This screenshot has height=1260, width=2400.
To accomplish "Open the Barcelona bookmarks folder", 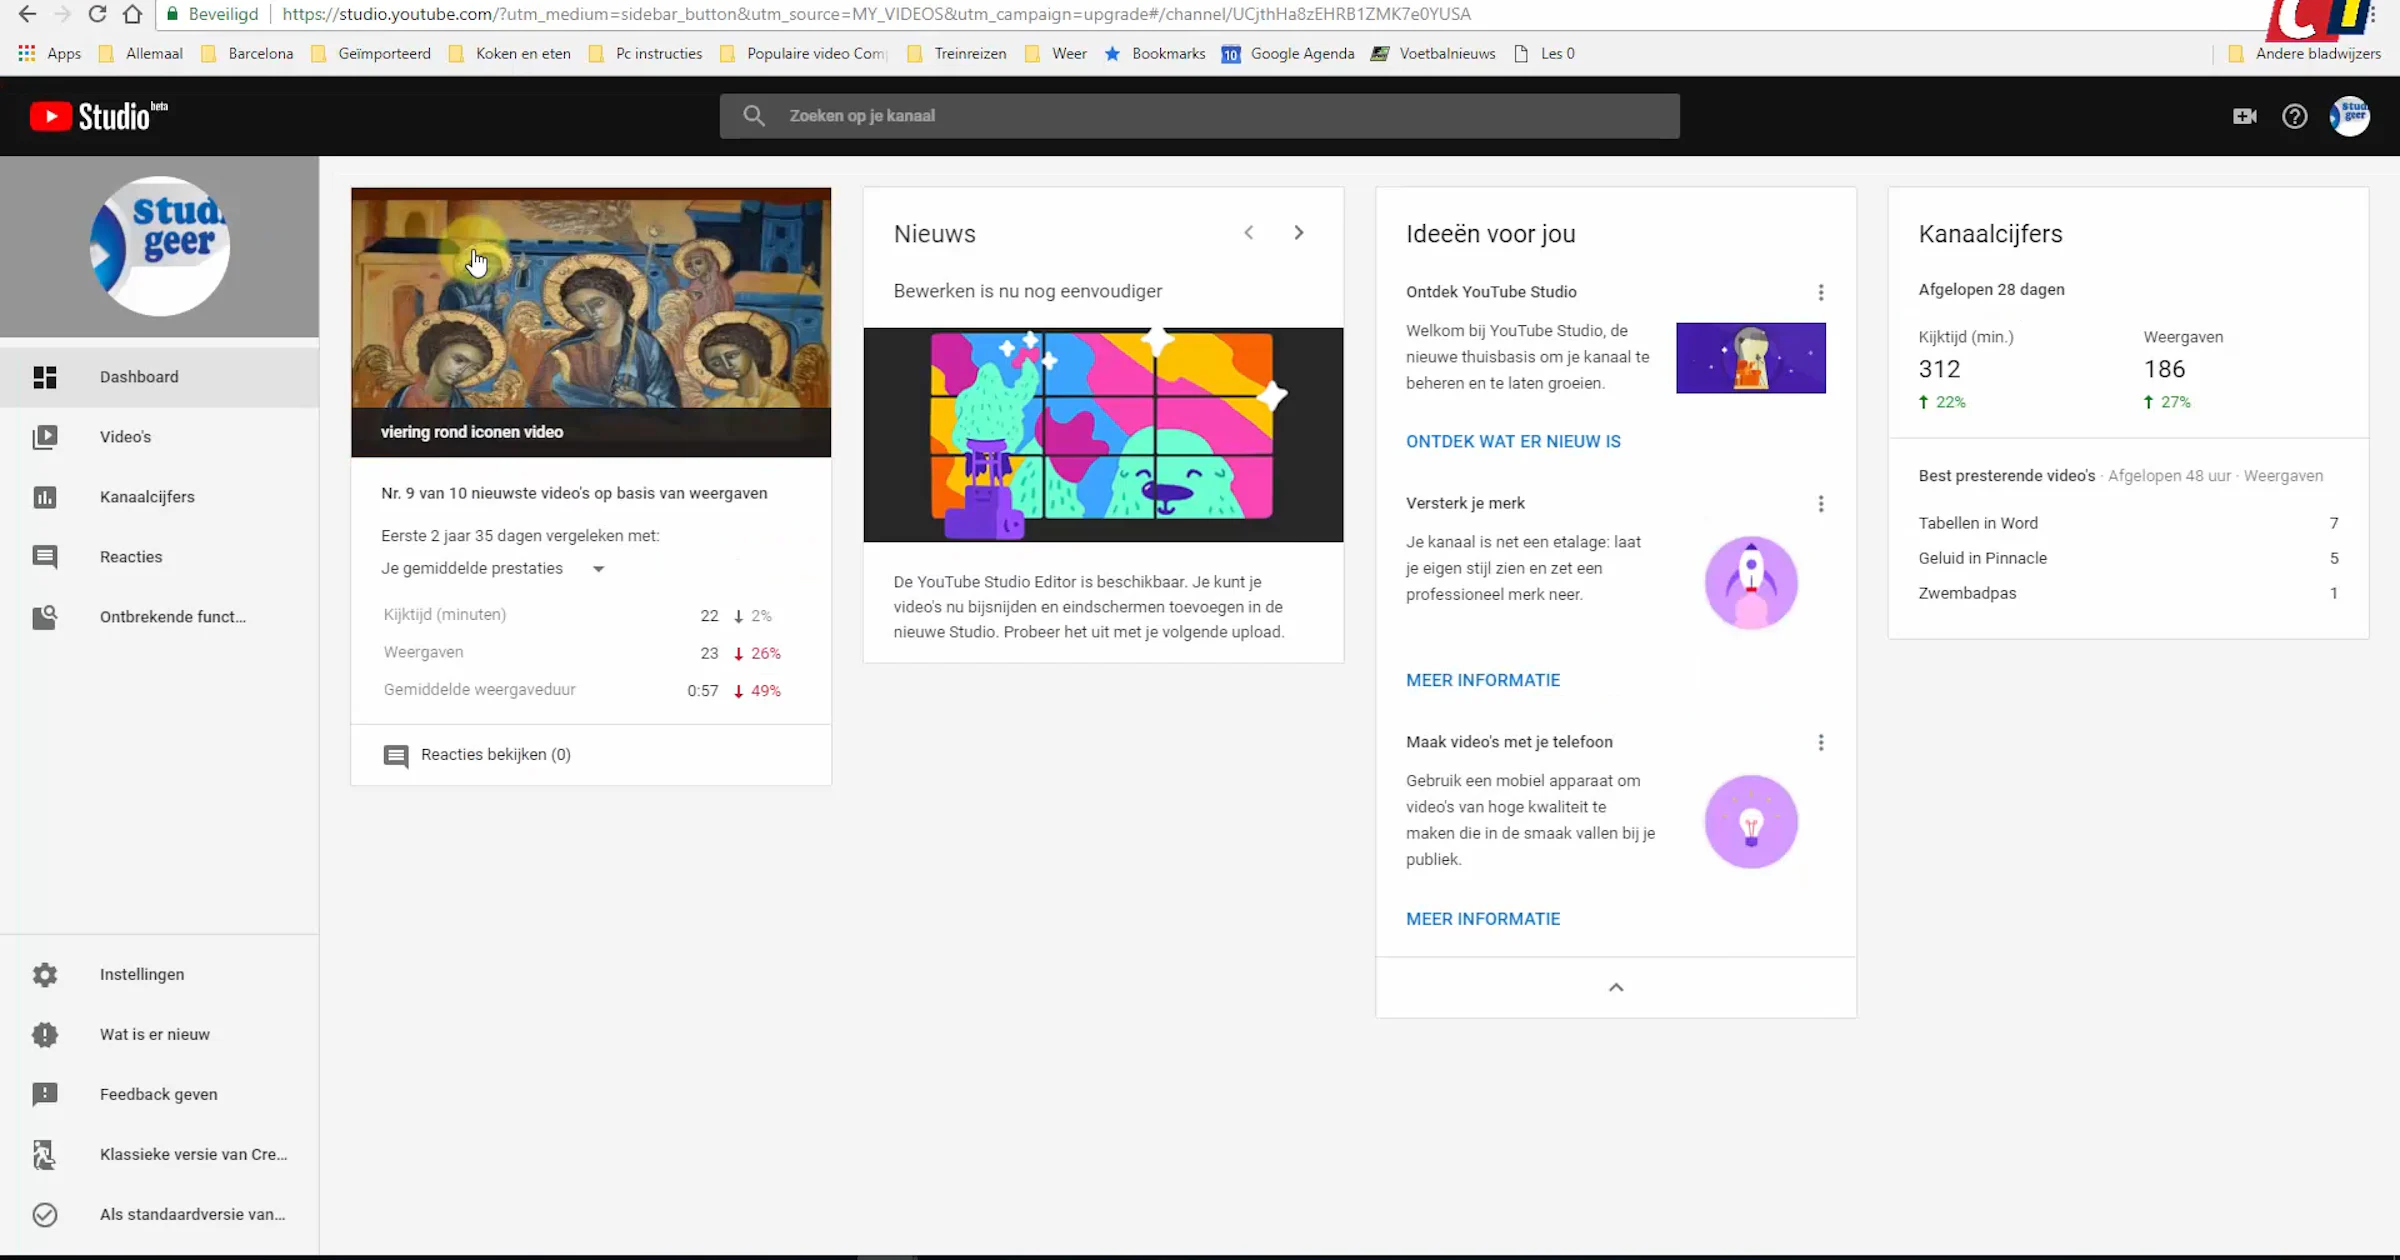I will pos(247,53).
